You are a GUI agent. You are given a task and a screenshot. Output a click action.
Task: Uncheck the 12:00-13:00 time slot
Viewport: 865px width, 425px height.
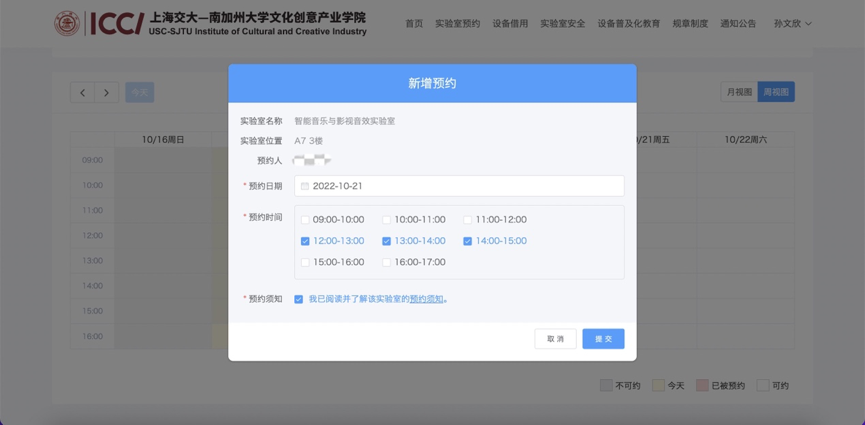(305, 241)
